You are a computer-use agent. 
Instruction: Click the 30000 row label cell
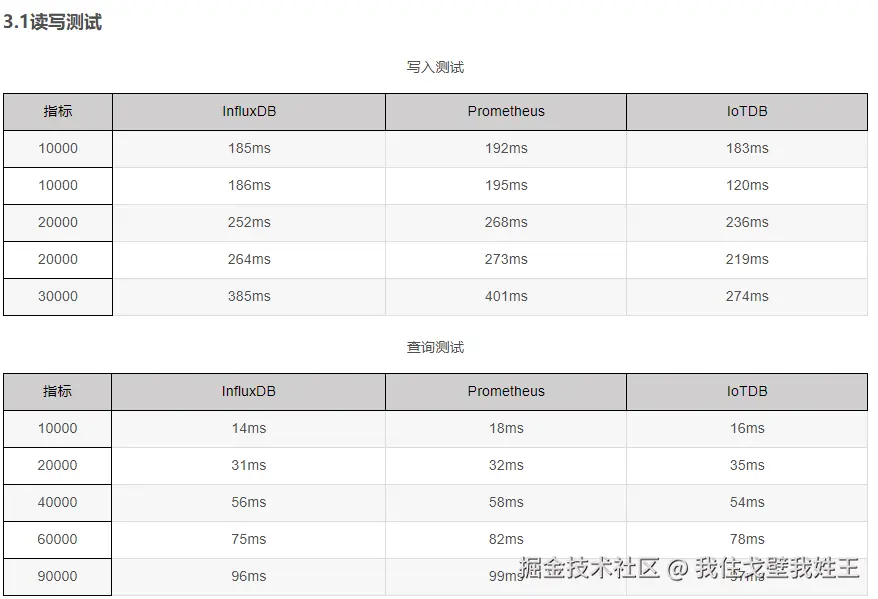[x=58, y=296]
